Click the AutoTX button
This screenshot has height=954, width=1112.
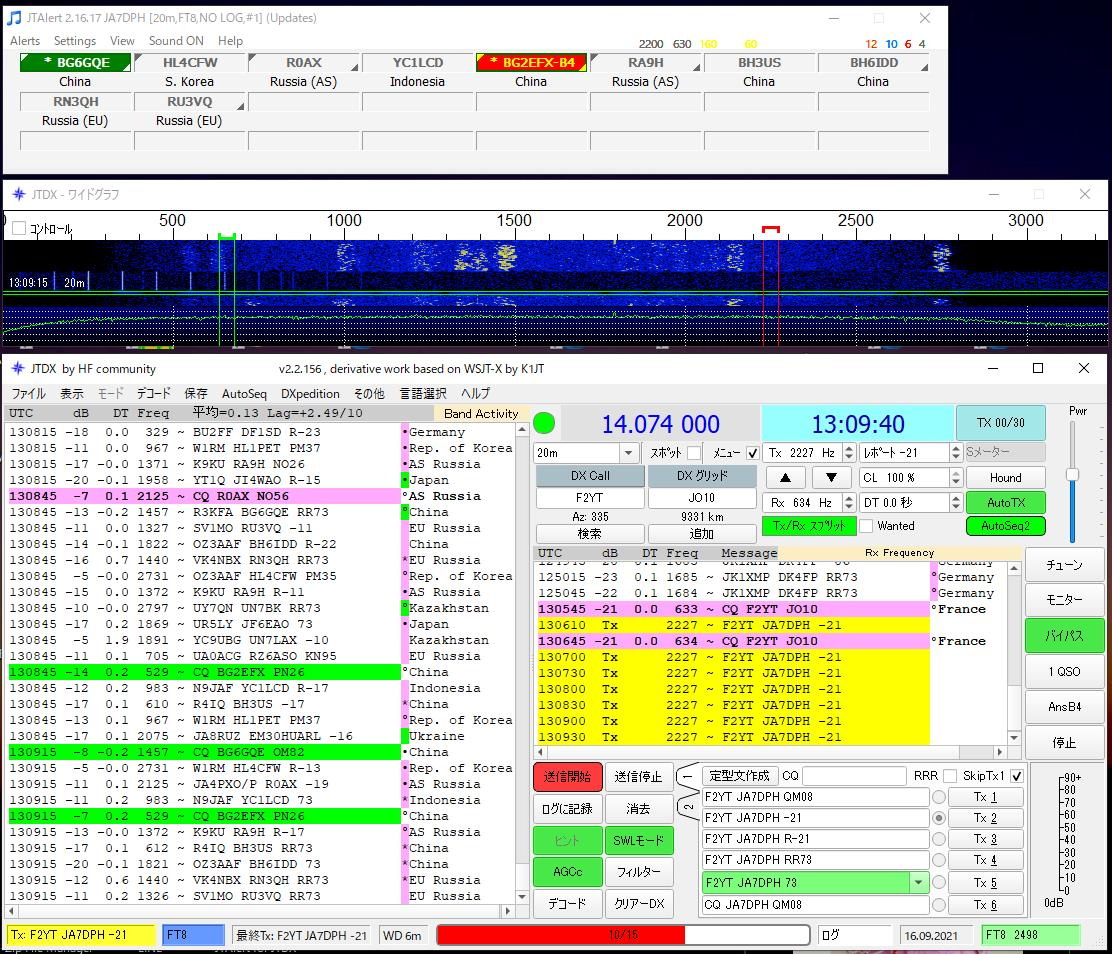1005,502
